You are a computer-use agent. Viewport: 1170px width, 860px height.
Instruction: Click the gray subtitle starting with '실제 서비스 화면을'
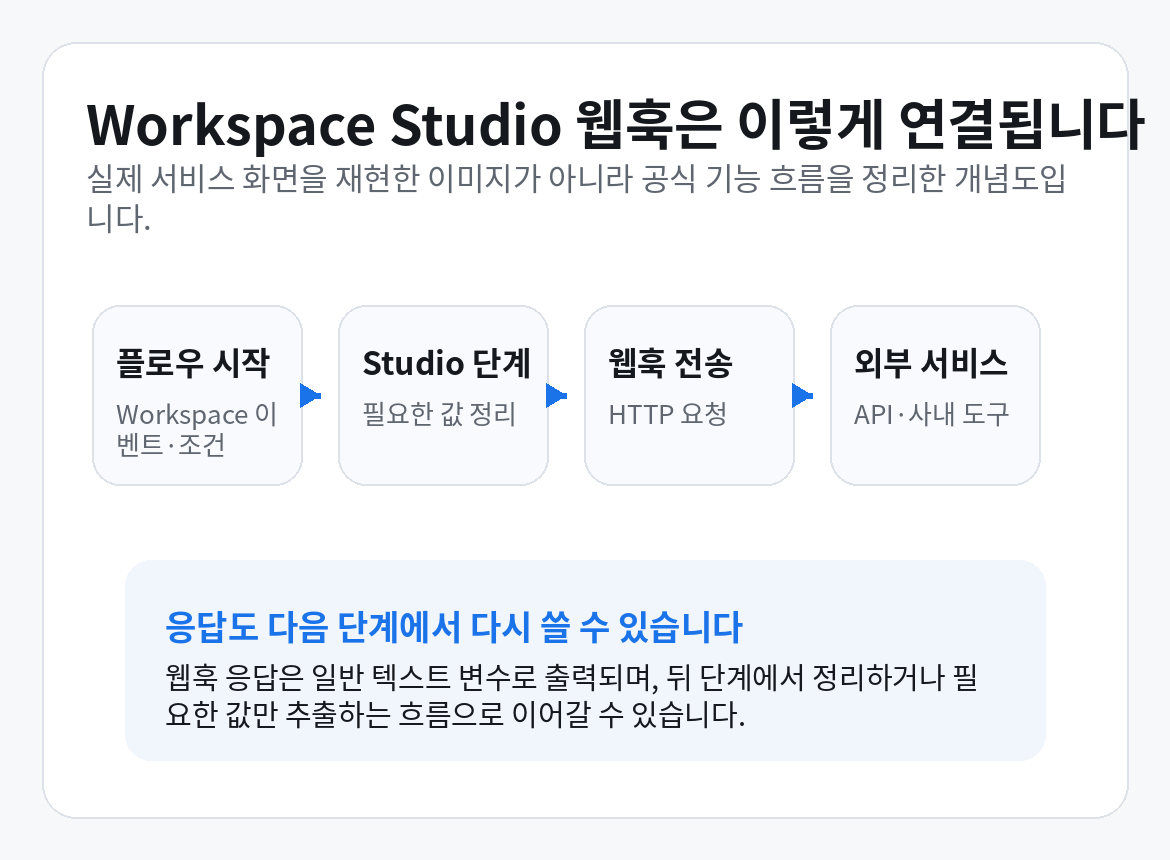[576, 198]
